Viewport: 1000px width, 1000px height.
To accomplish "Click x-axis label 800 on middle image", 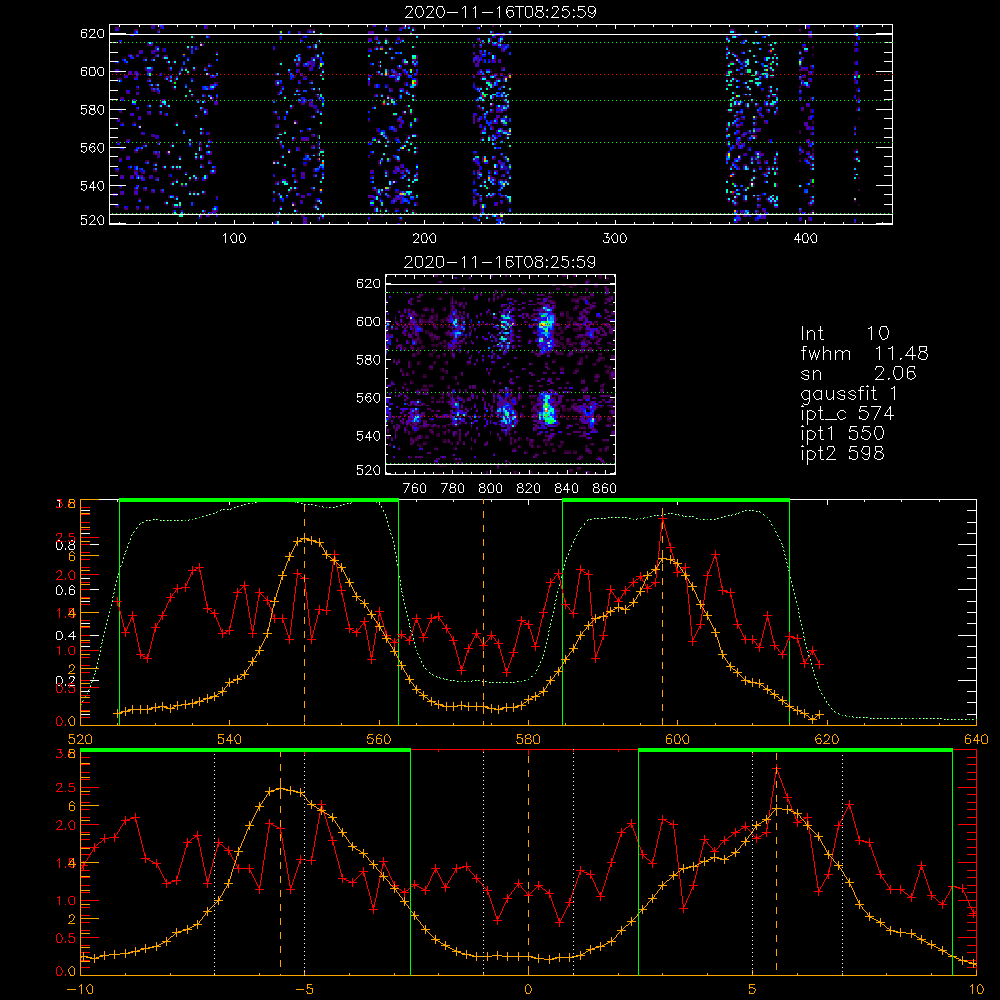I will [x=490, y=489].
